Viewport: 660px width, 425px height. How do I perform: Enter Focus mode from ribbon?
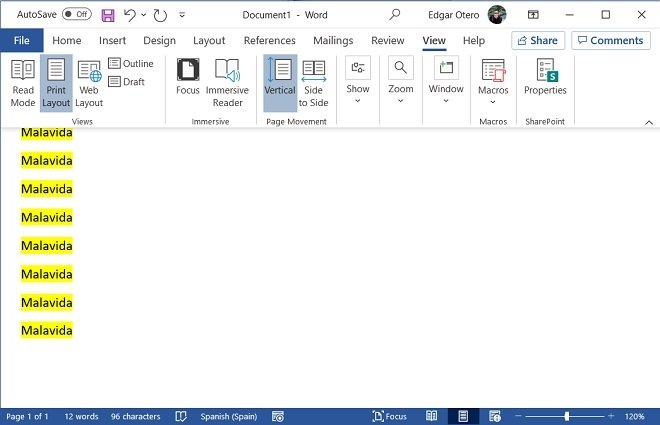(x=188, y=77)
